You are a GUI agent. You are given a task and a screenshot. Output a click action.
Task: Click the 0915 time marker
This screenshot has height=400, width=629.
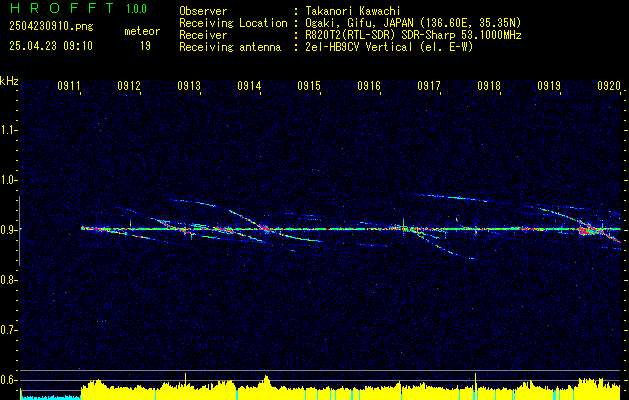(309, 85)
